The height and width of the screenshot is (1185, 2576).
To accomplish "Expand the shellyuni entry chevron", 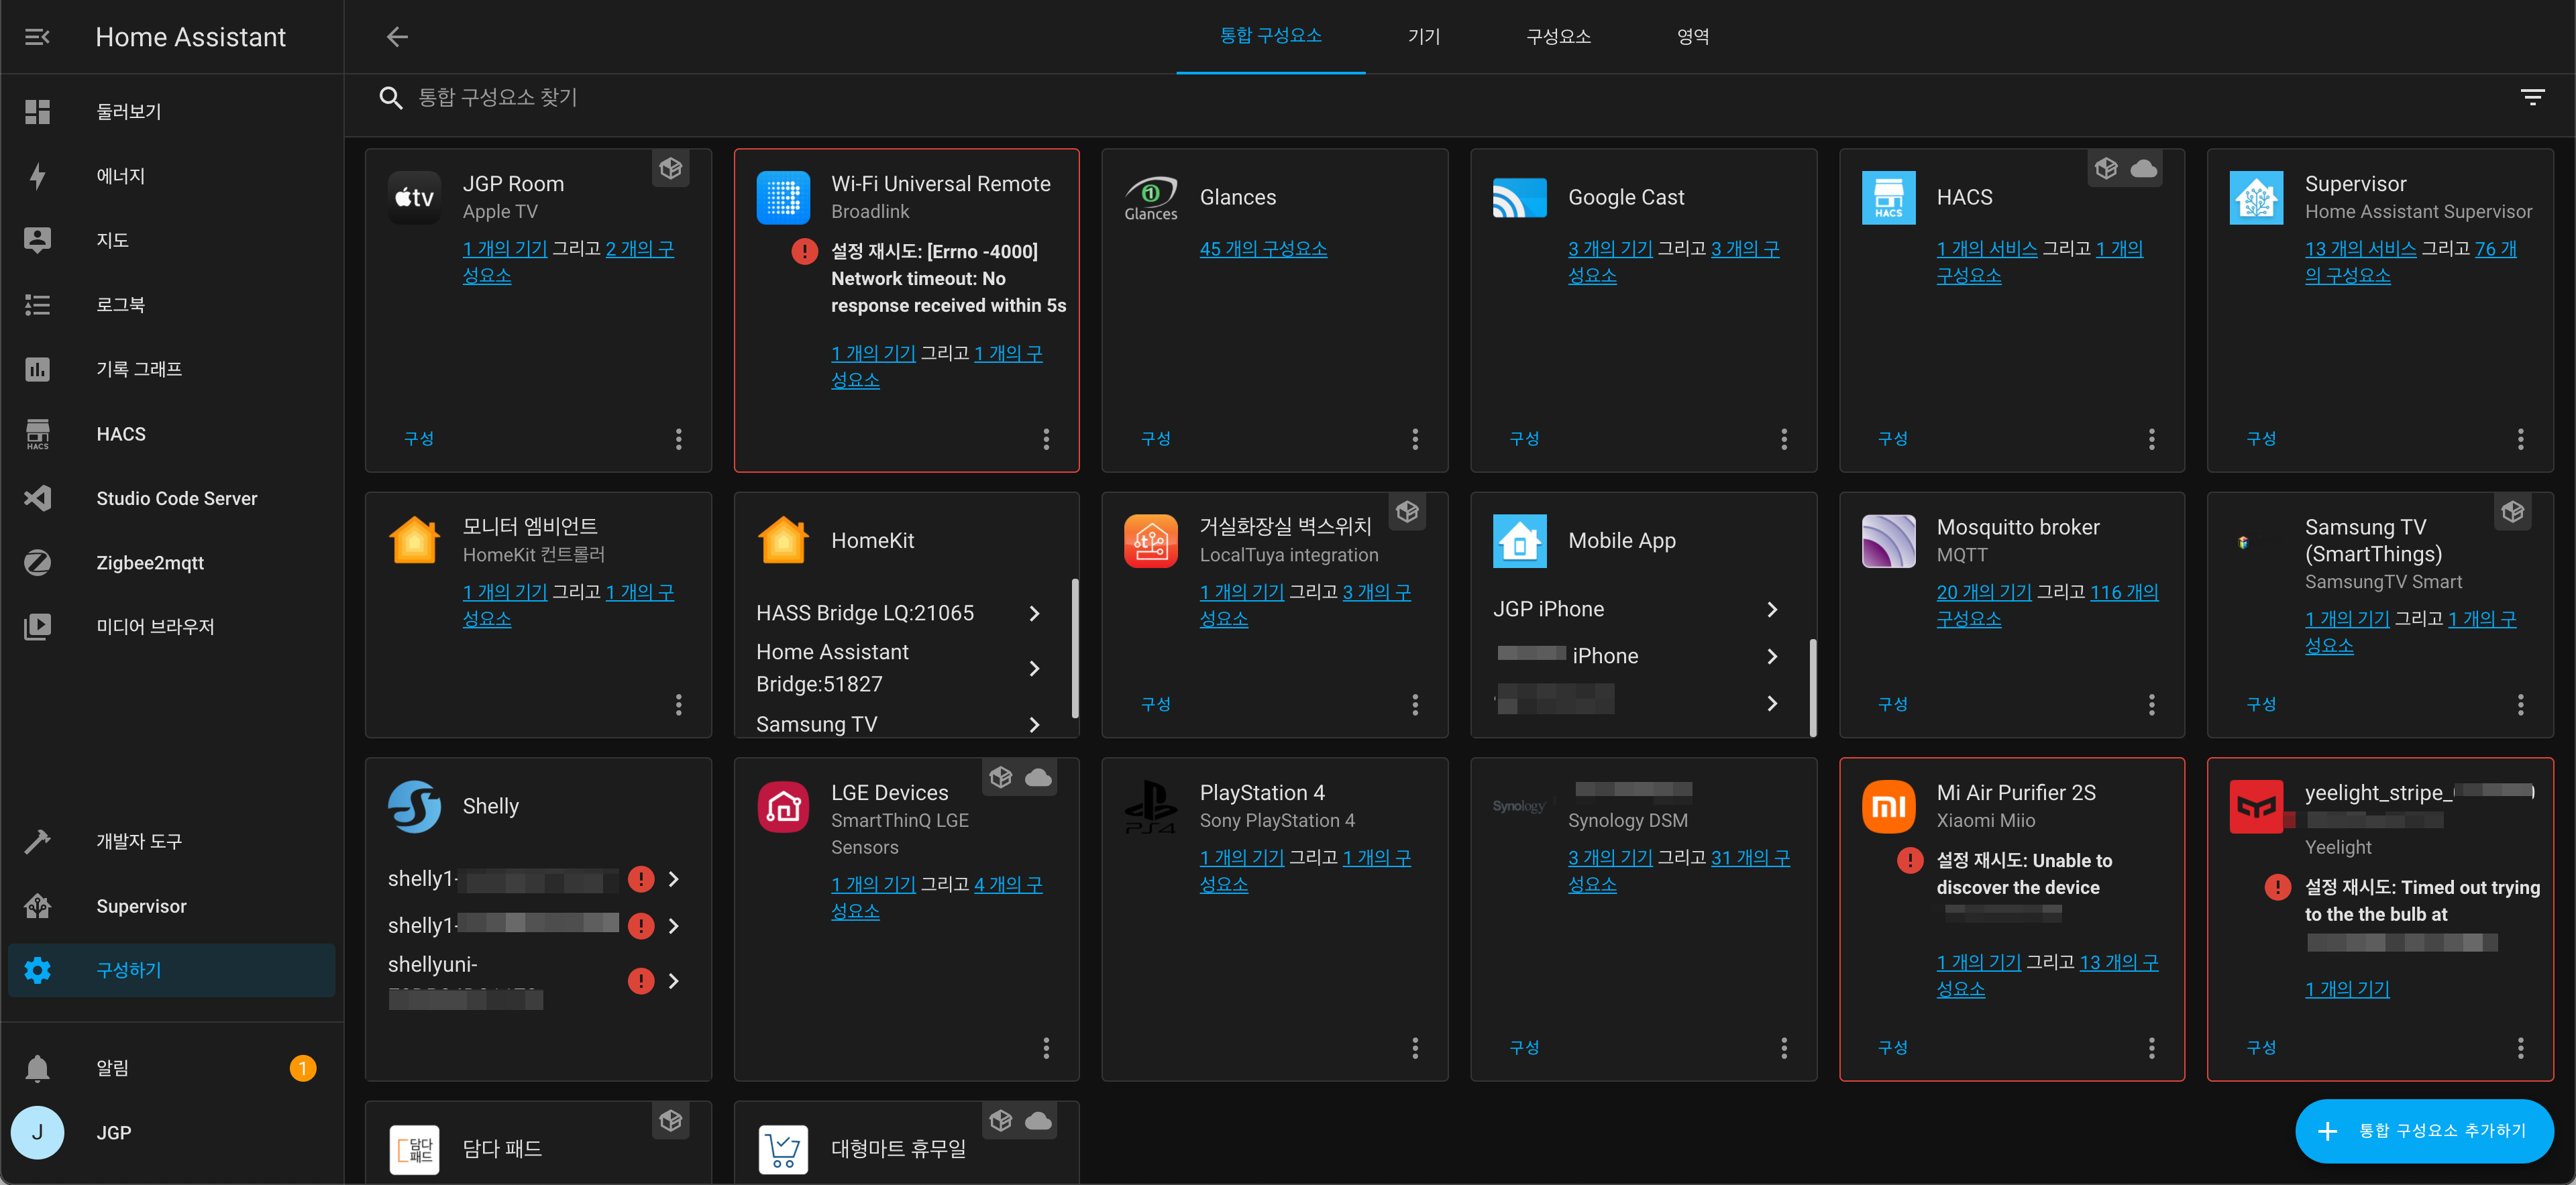I will click(x=674, y=981).
